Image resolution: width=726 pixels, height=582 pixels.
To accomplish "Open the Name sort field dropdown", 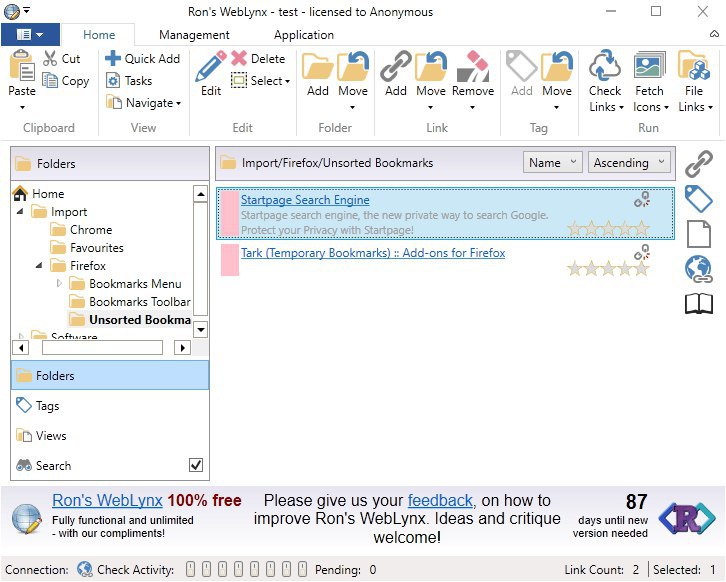I will [x=552, y=163].
